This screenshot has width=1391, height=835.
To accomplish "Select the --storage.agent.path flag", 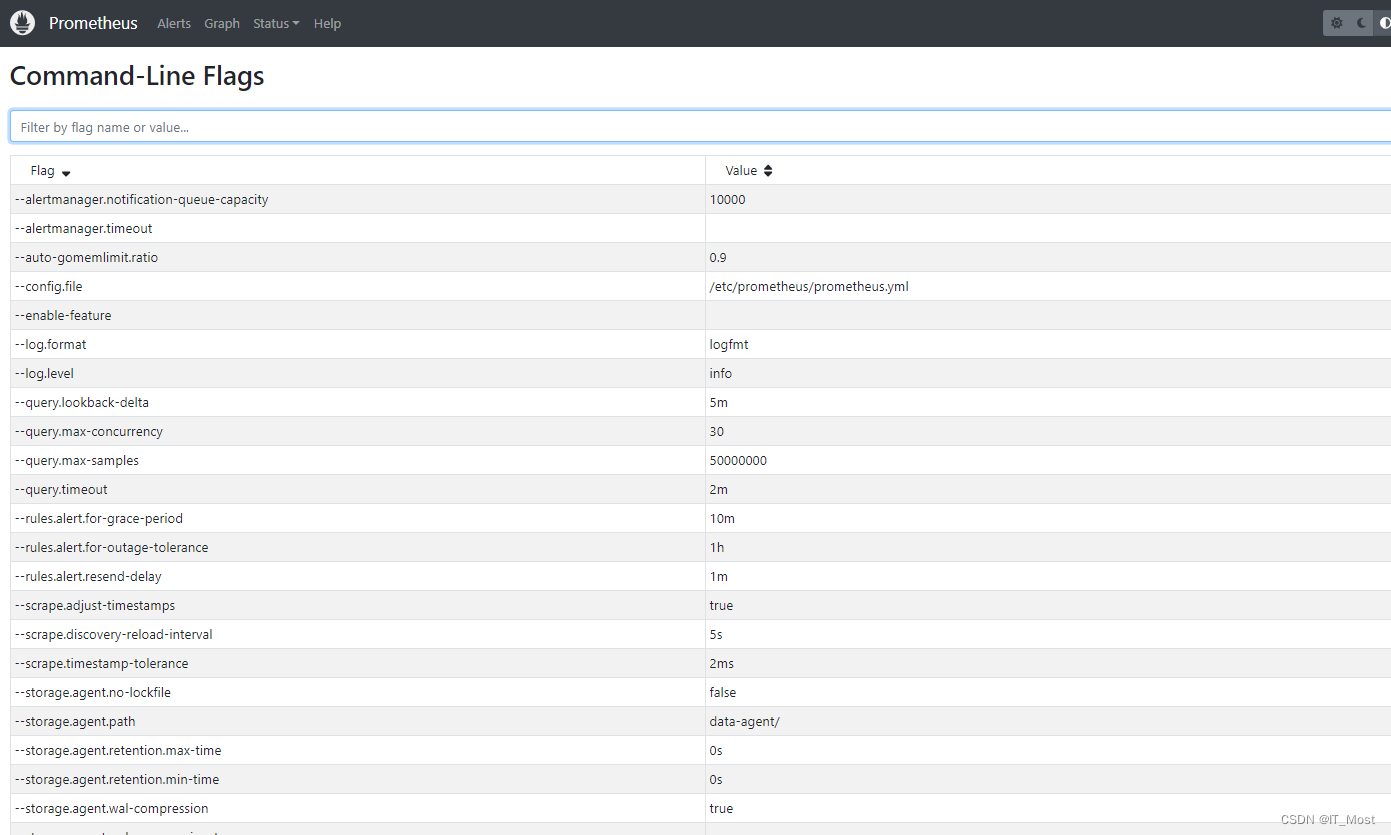I will click(75, 722).
